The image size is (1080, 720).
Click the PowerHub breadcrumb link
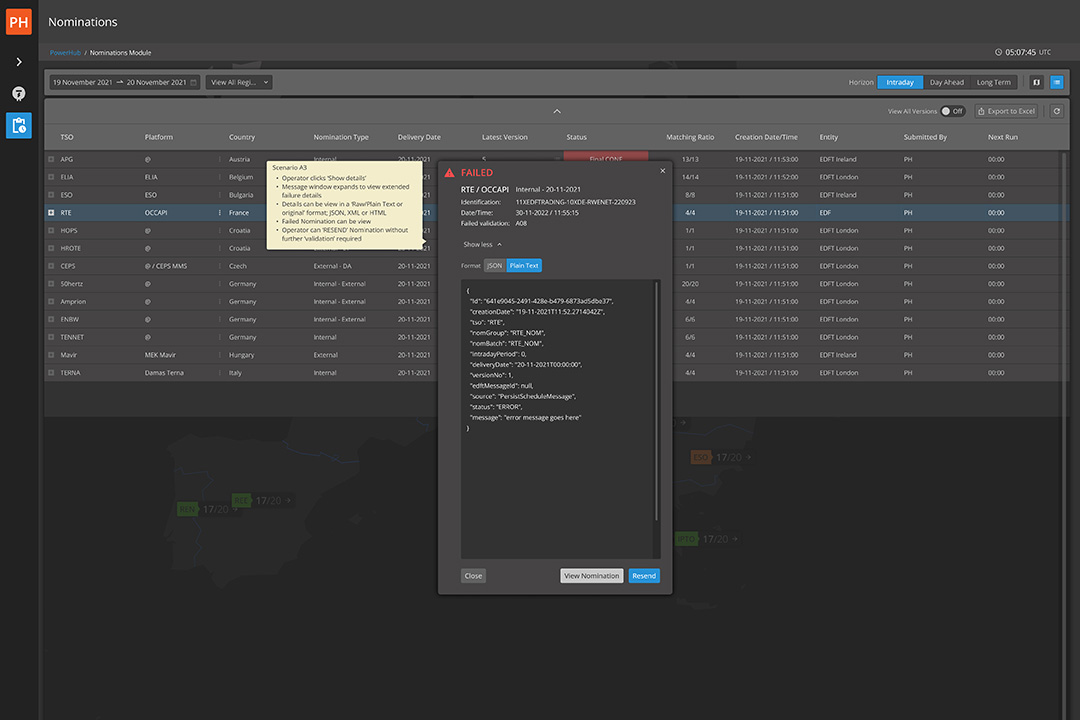[x=66, y=52]
